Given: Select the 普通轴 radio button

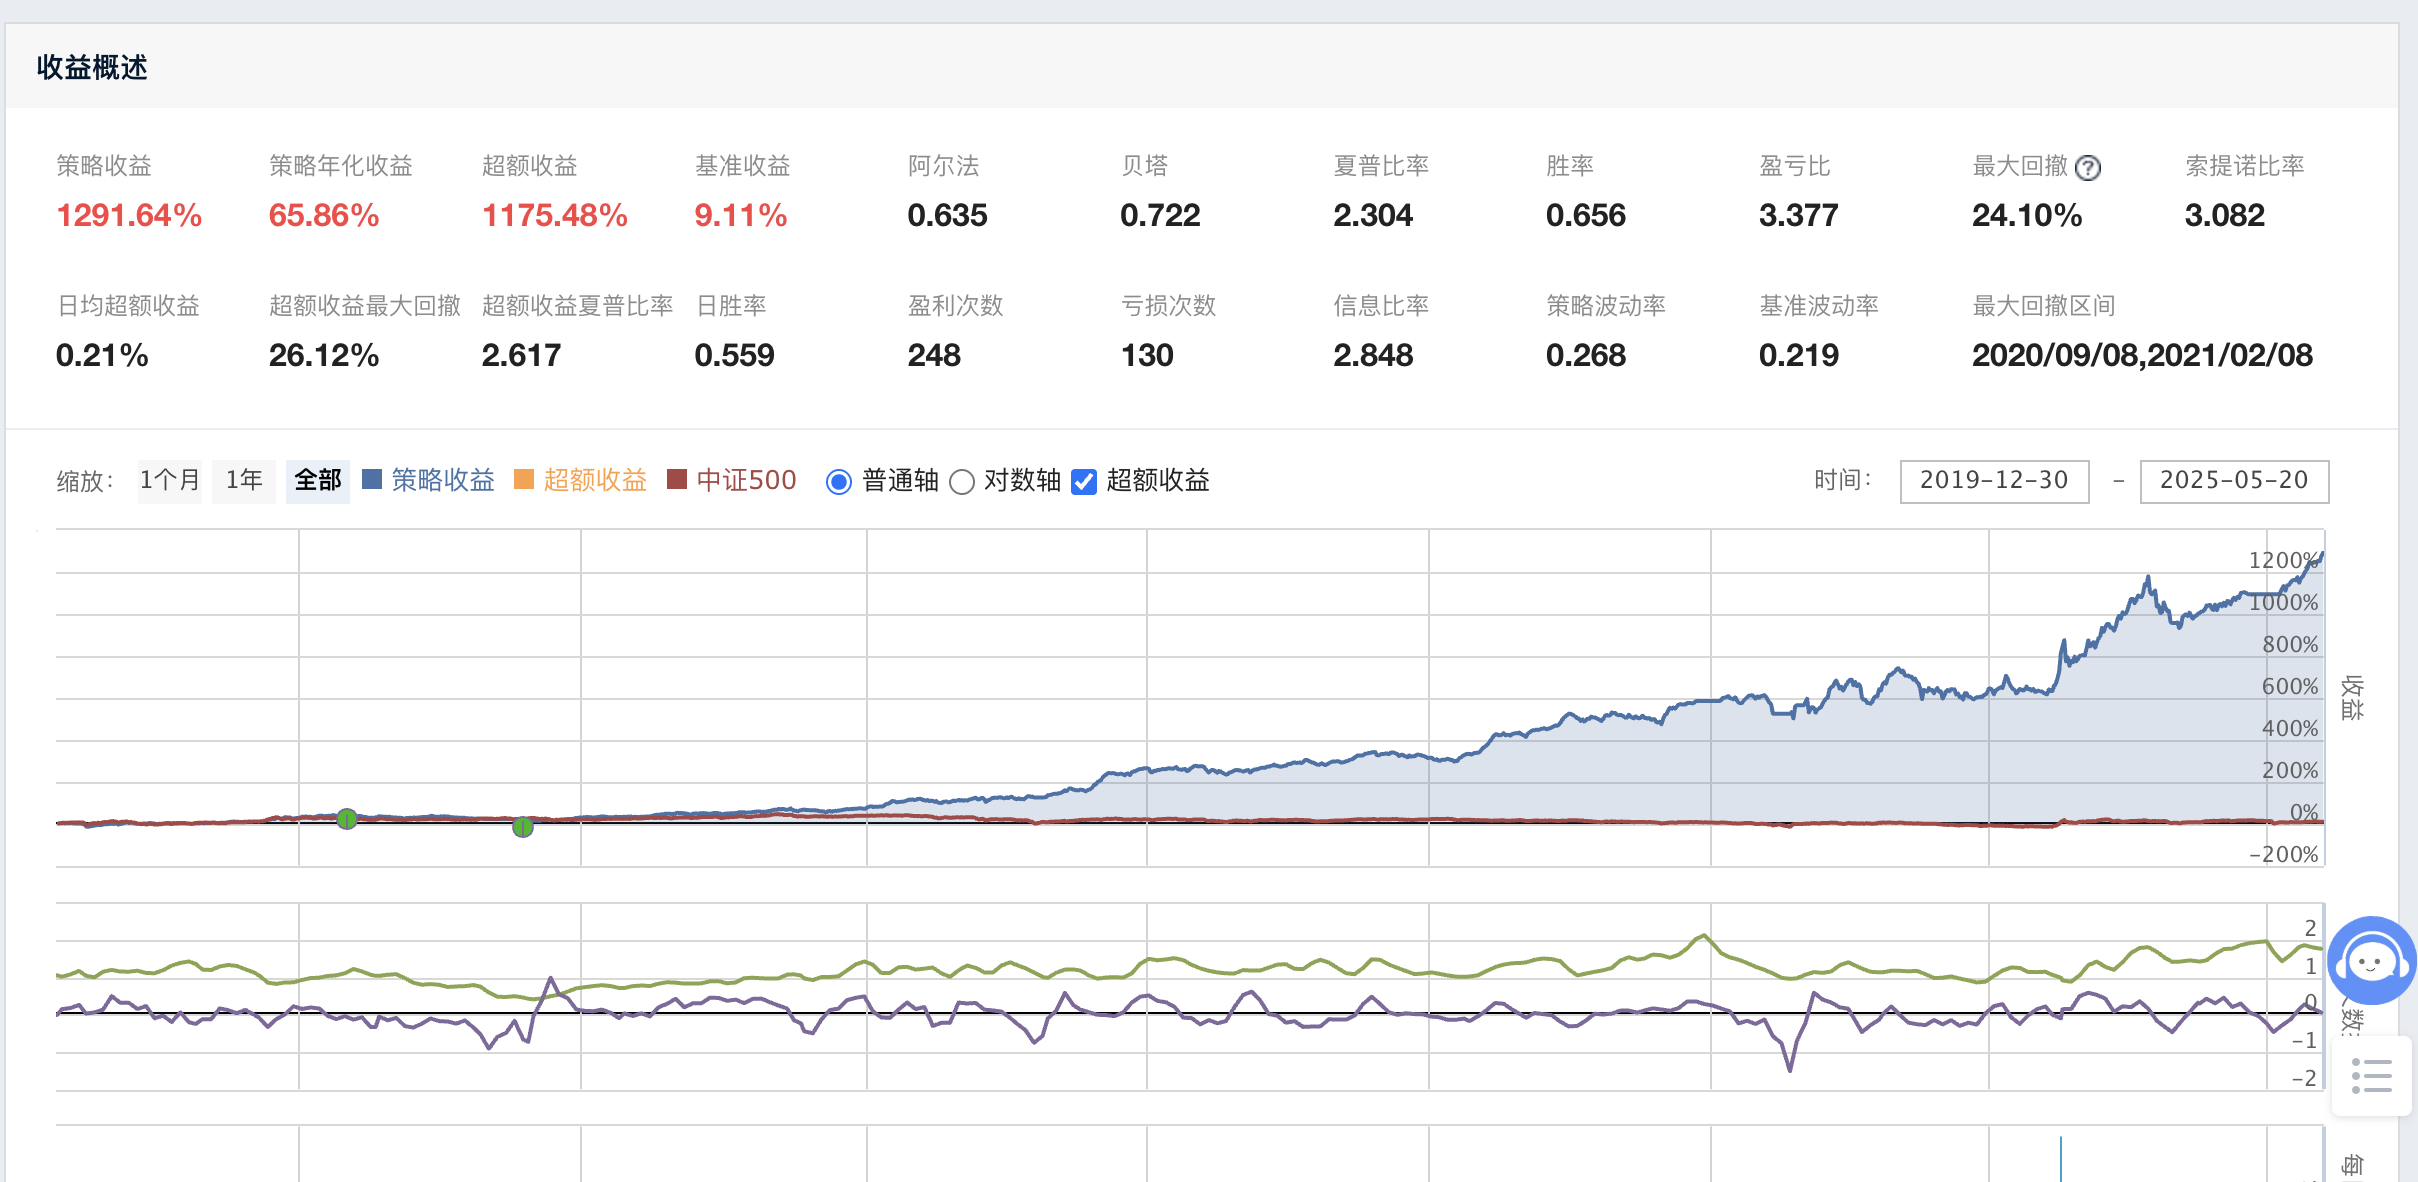Looking at the screenshot, I should point(839,482).
